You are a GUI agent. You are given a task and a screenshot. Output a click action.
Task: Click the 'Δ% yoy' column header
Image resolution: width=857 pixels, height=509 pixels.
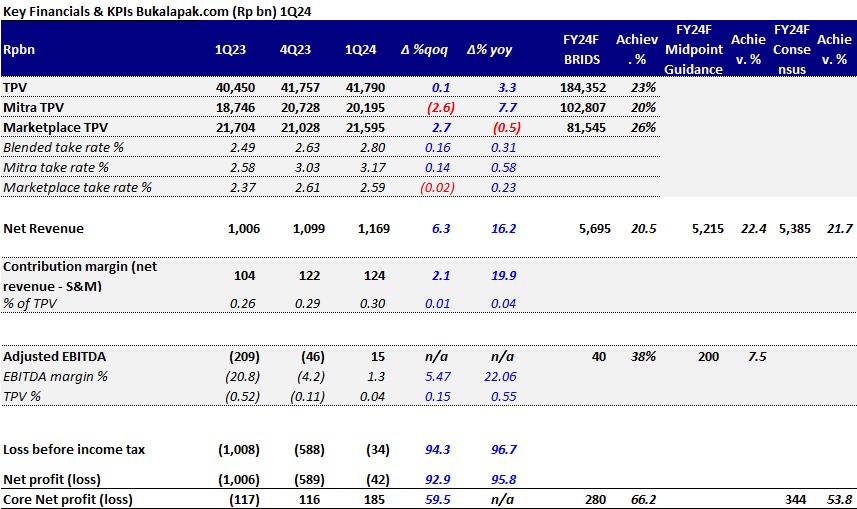pos(489,50)
